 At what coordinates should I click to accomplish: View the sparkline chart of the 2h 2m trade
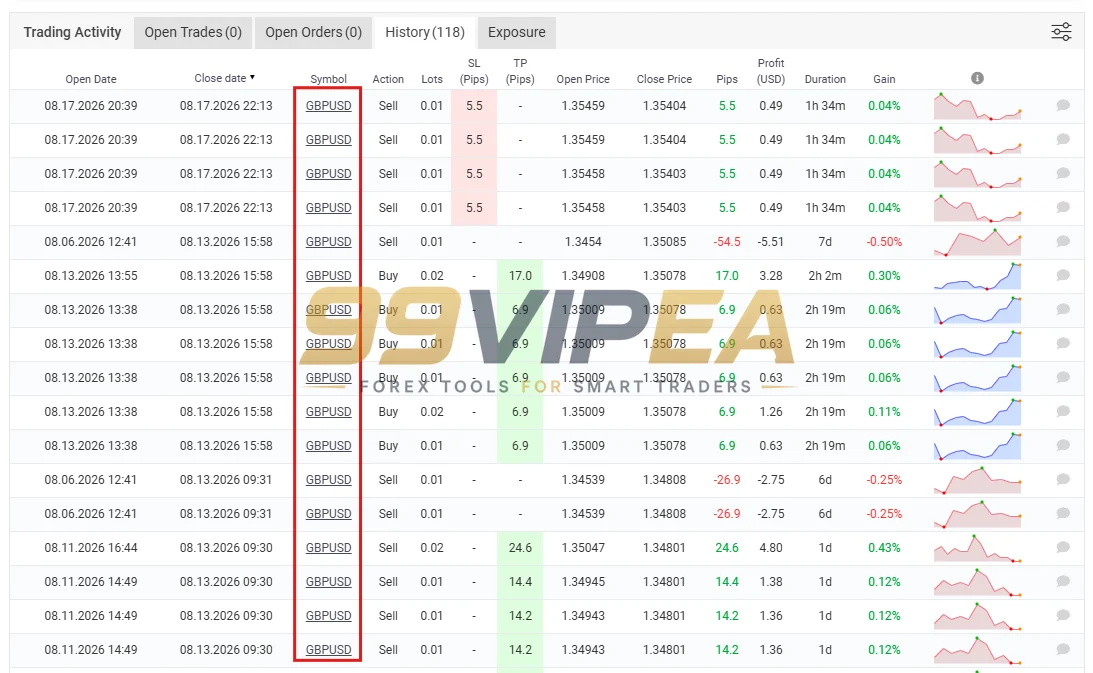(977, 276)
